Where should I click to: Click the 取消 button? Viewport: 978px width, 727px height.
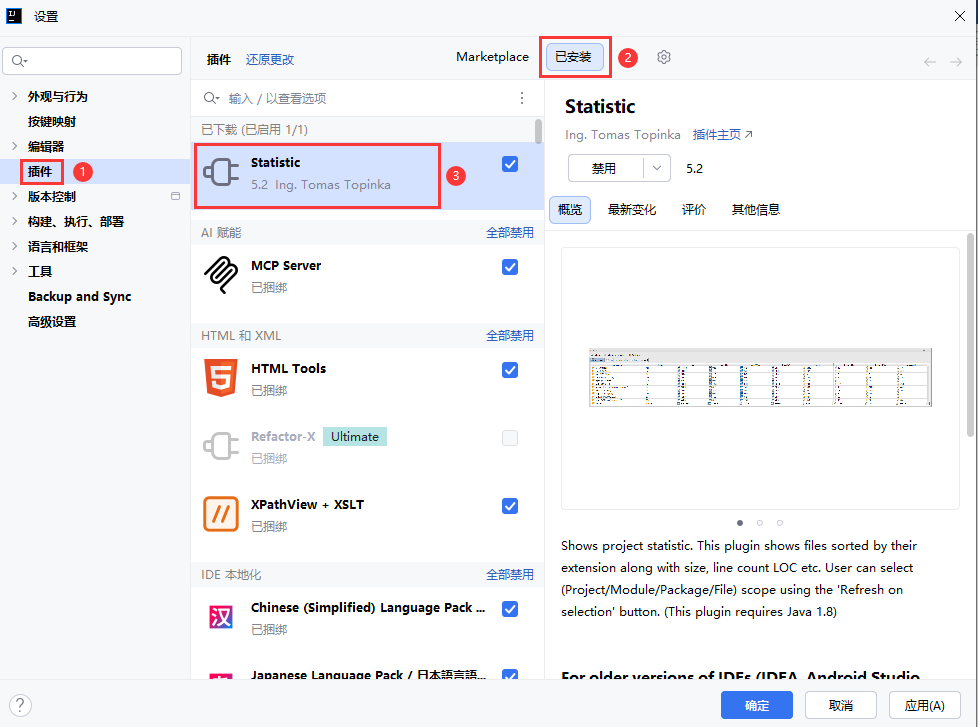click(841, 705)
